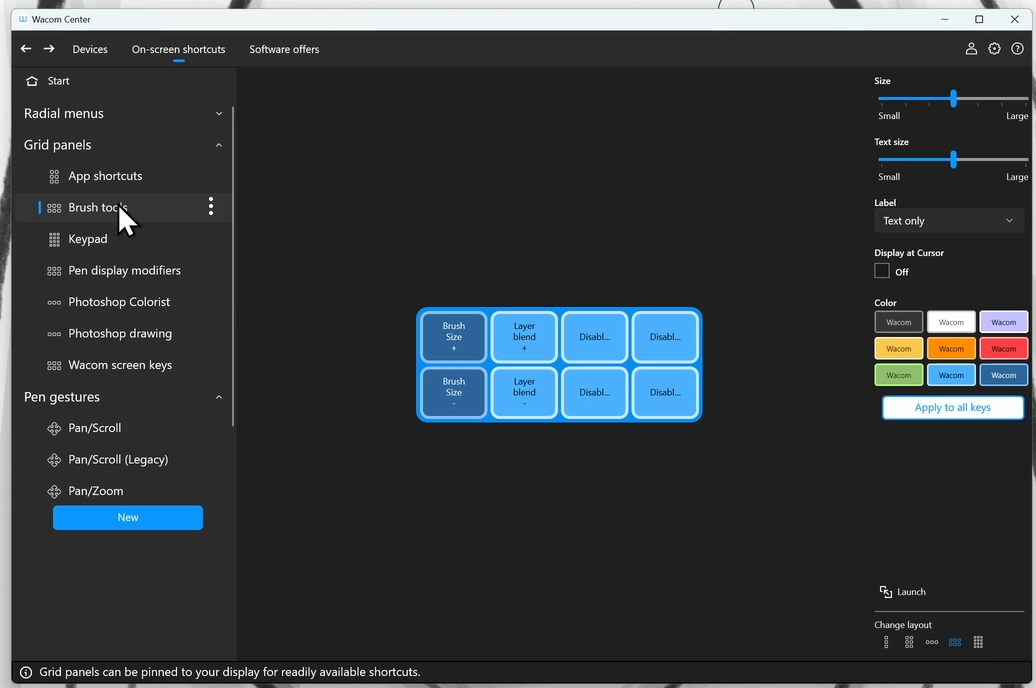Expand the Radial menus section
Viewport: 1036px width, 688px height.
click(x=219, y=114)
